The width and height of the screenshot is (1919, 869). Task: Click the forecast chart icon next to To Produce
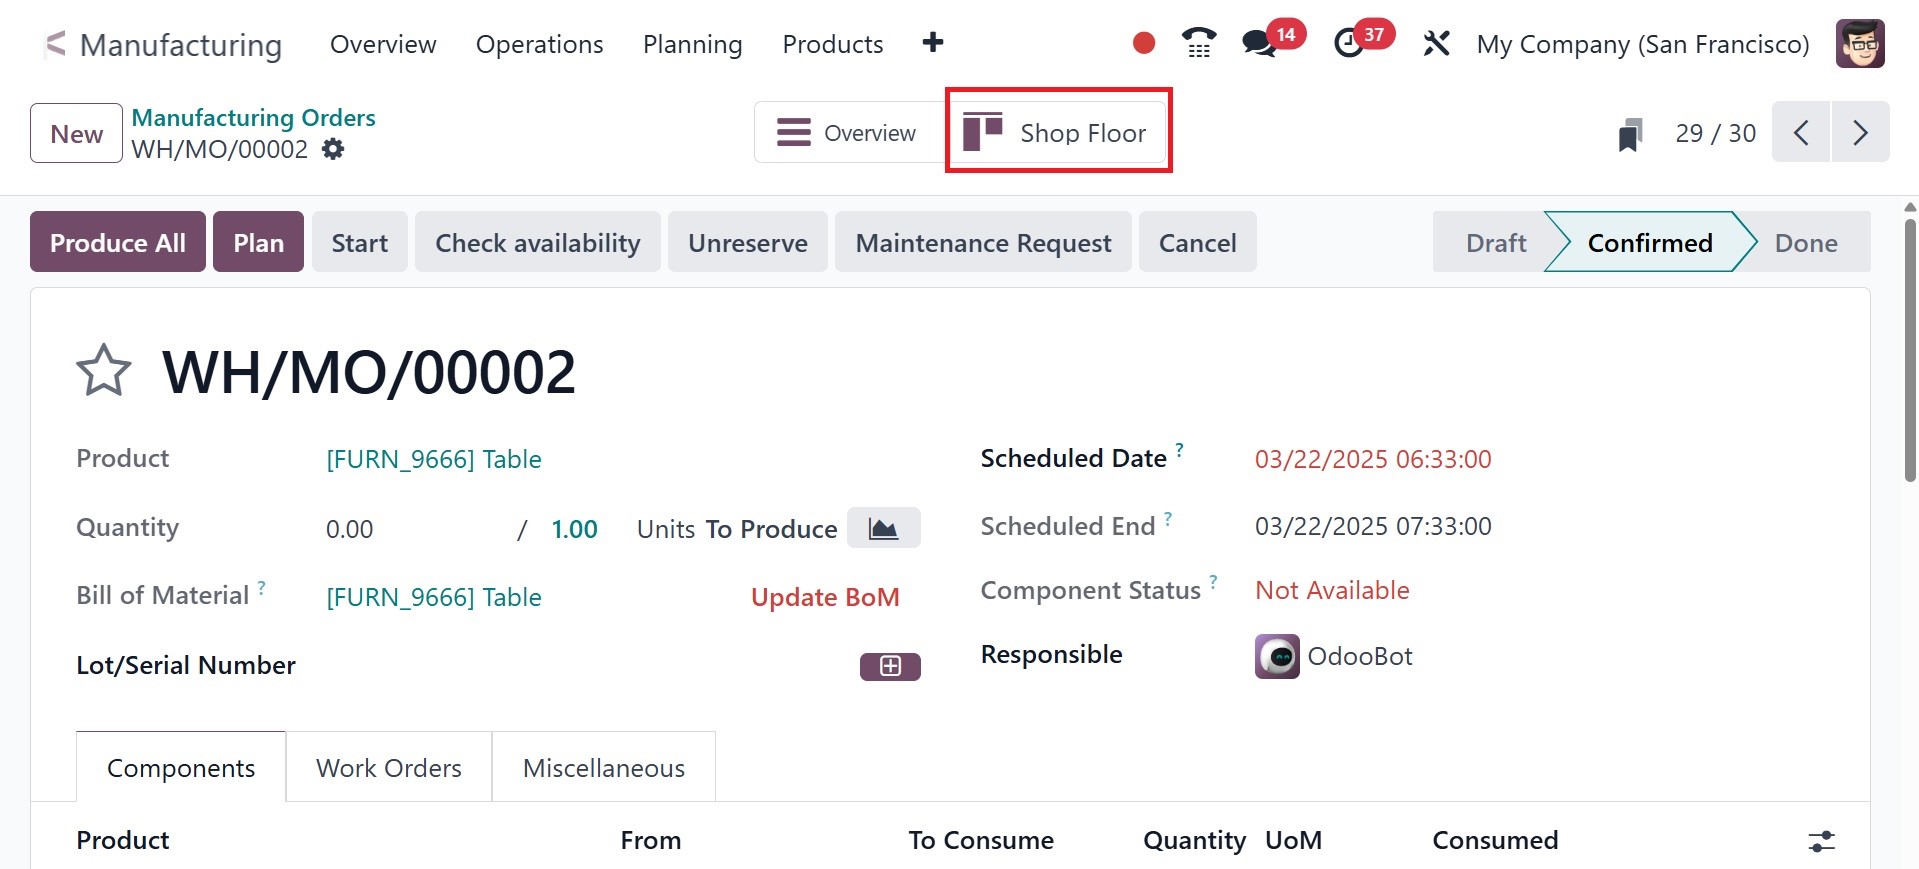pos(883,528)
